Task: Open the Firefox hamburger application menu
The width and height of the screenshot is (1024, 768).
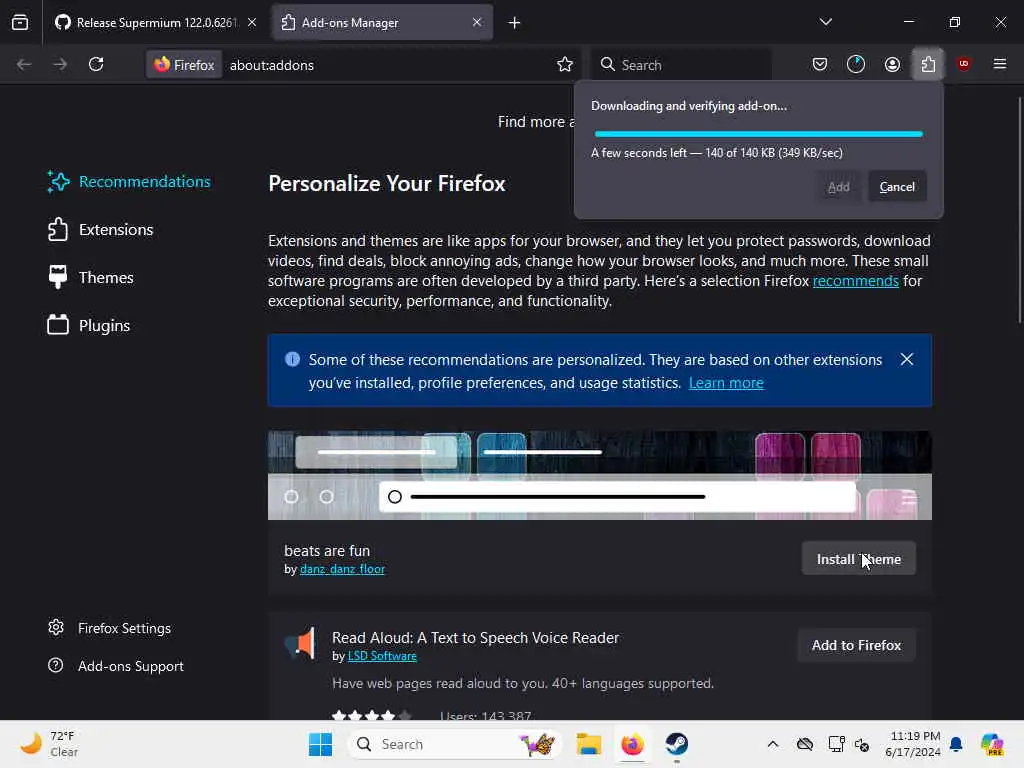Action: coord(1000,64)
